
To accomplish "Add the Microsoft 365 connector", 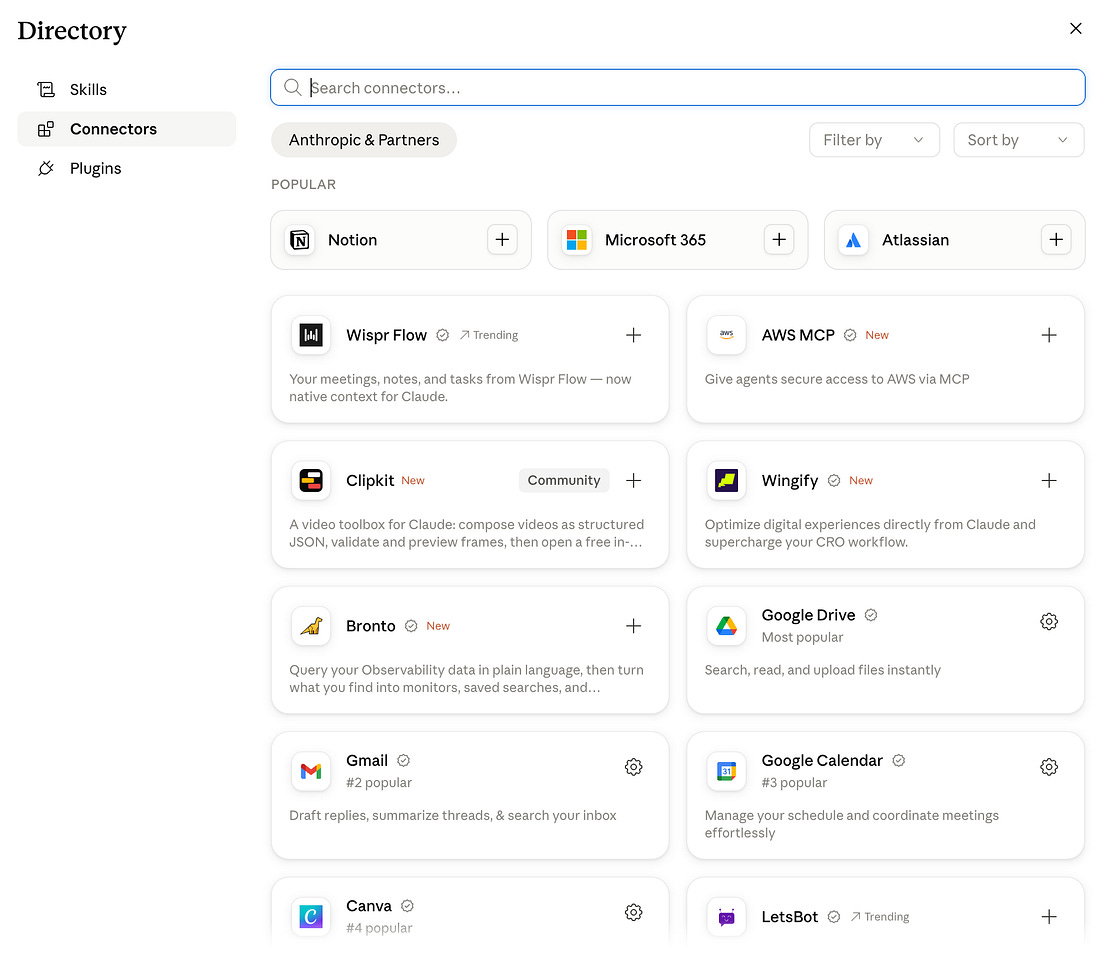I will pos(779,240).
